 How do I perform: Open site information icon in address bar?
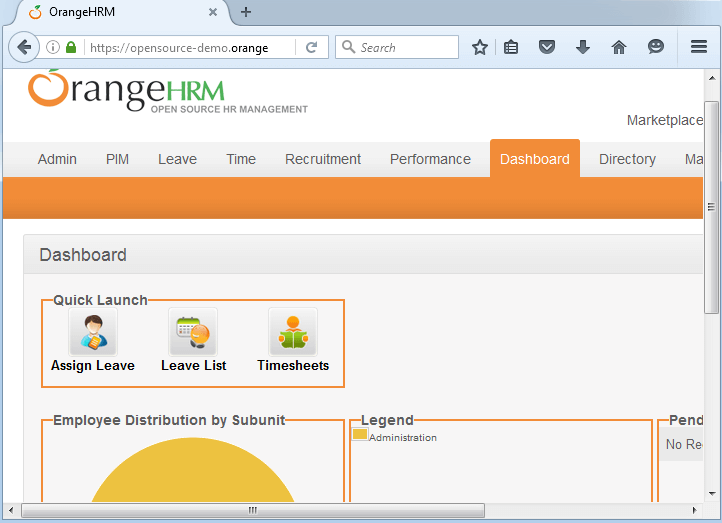point(53,47)
